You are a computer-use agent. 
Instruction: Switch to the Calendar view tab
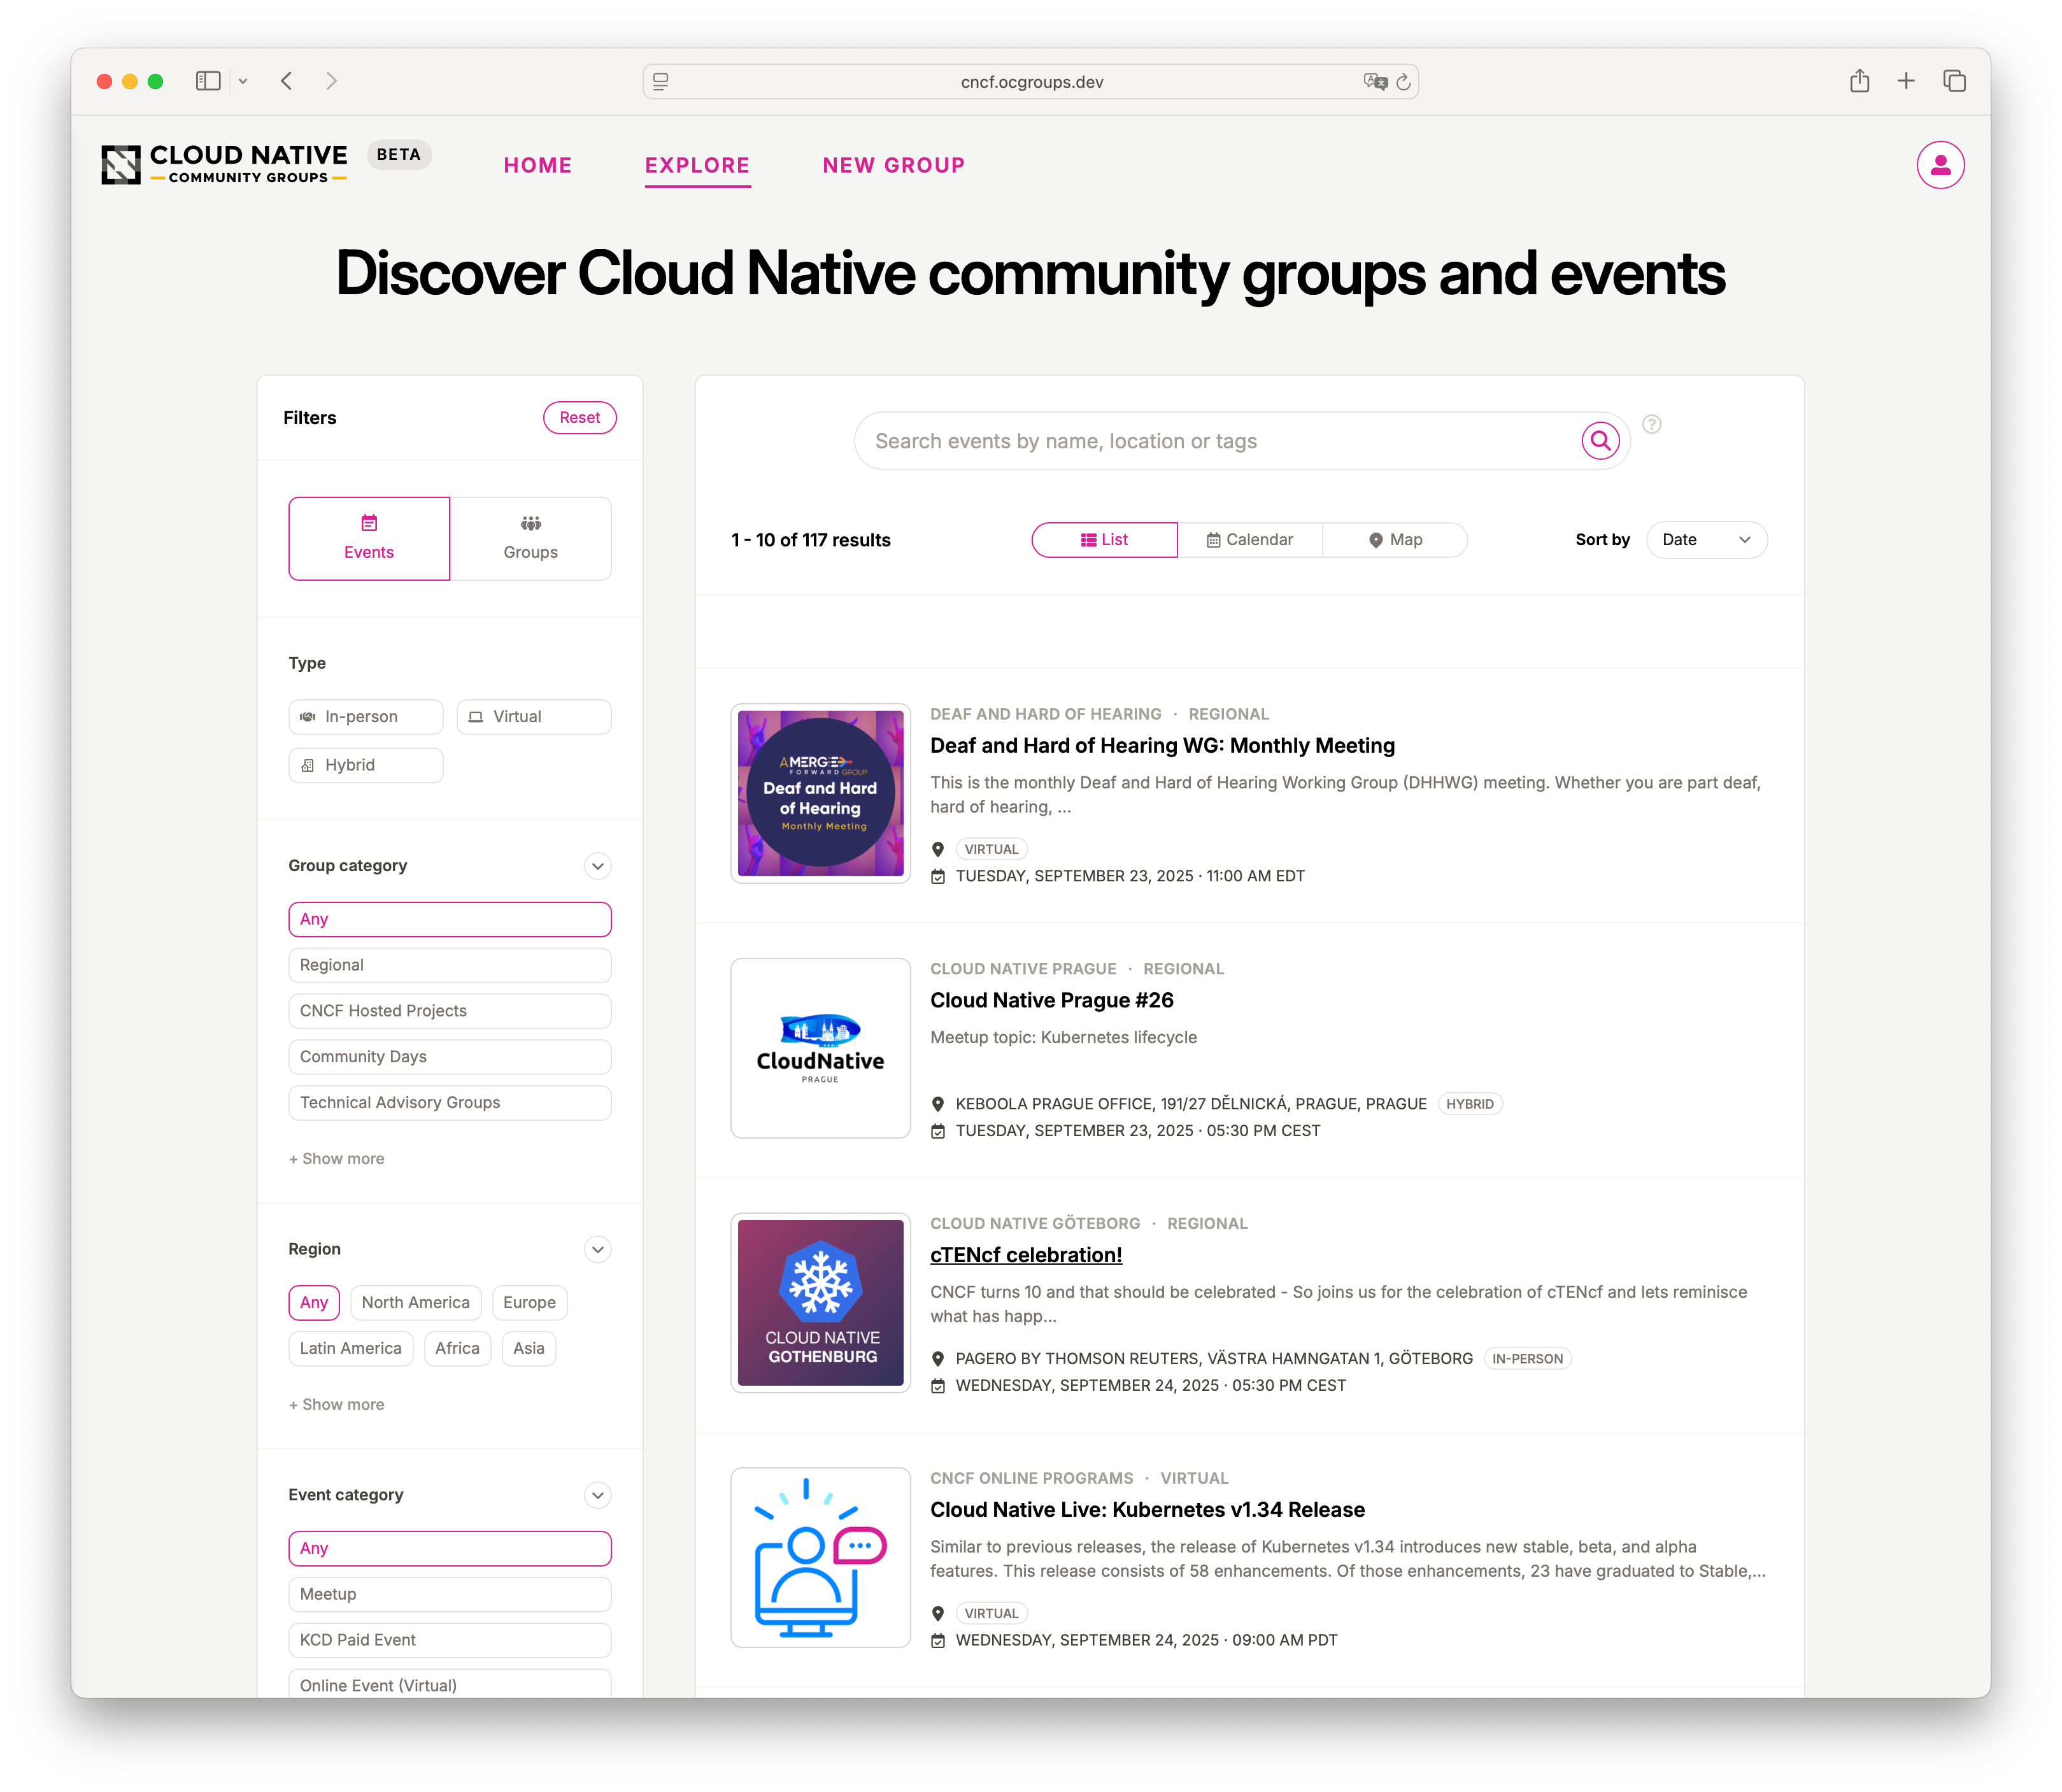(x=1249, y=540)
